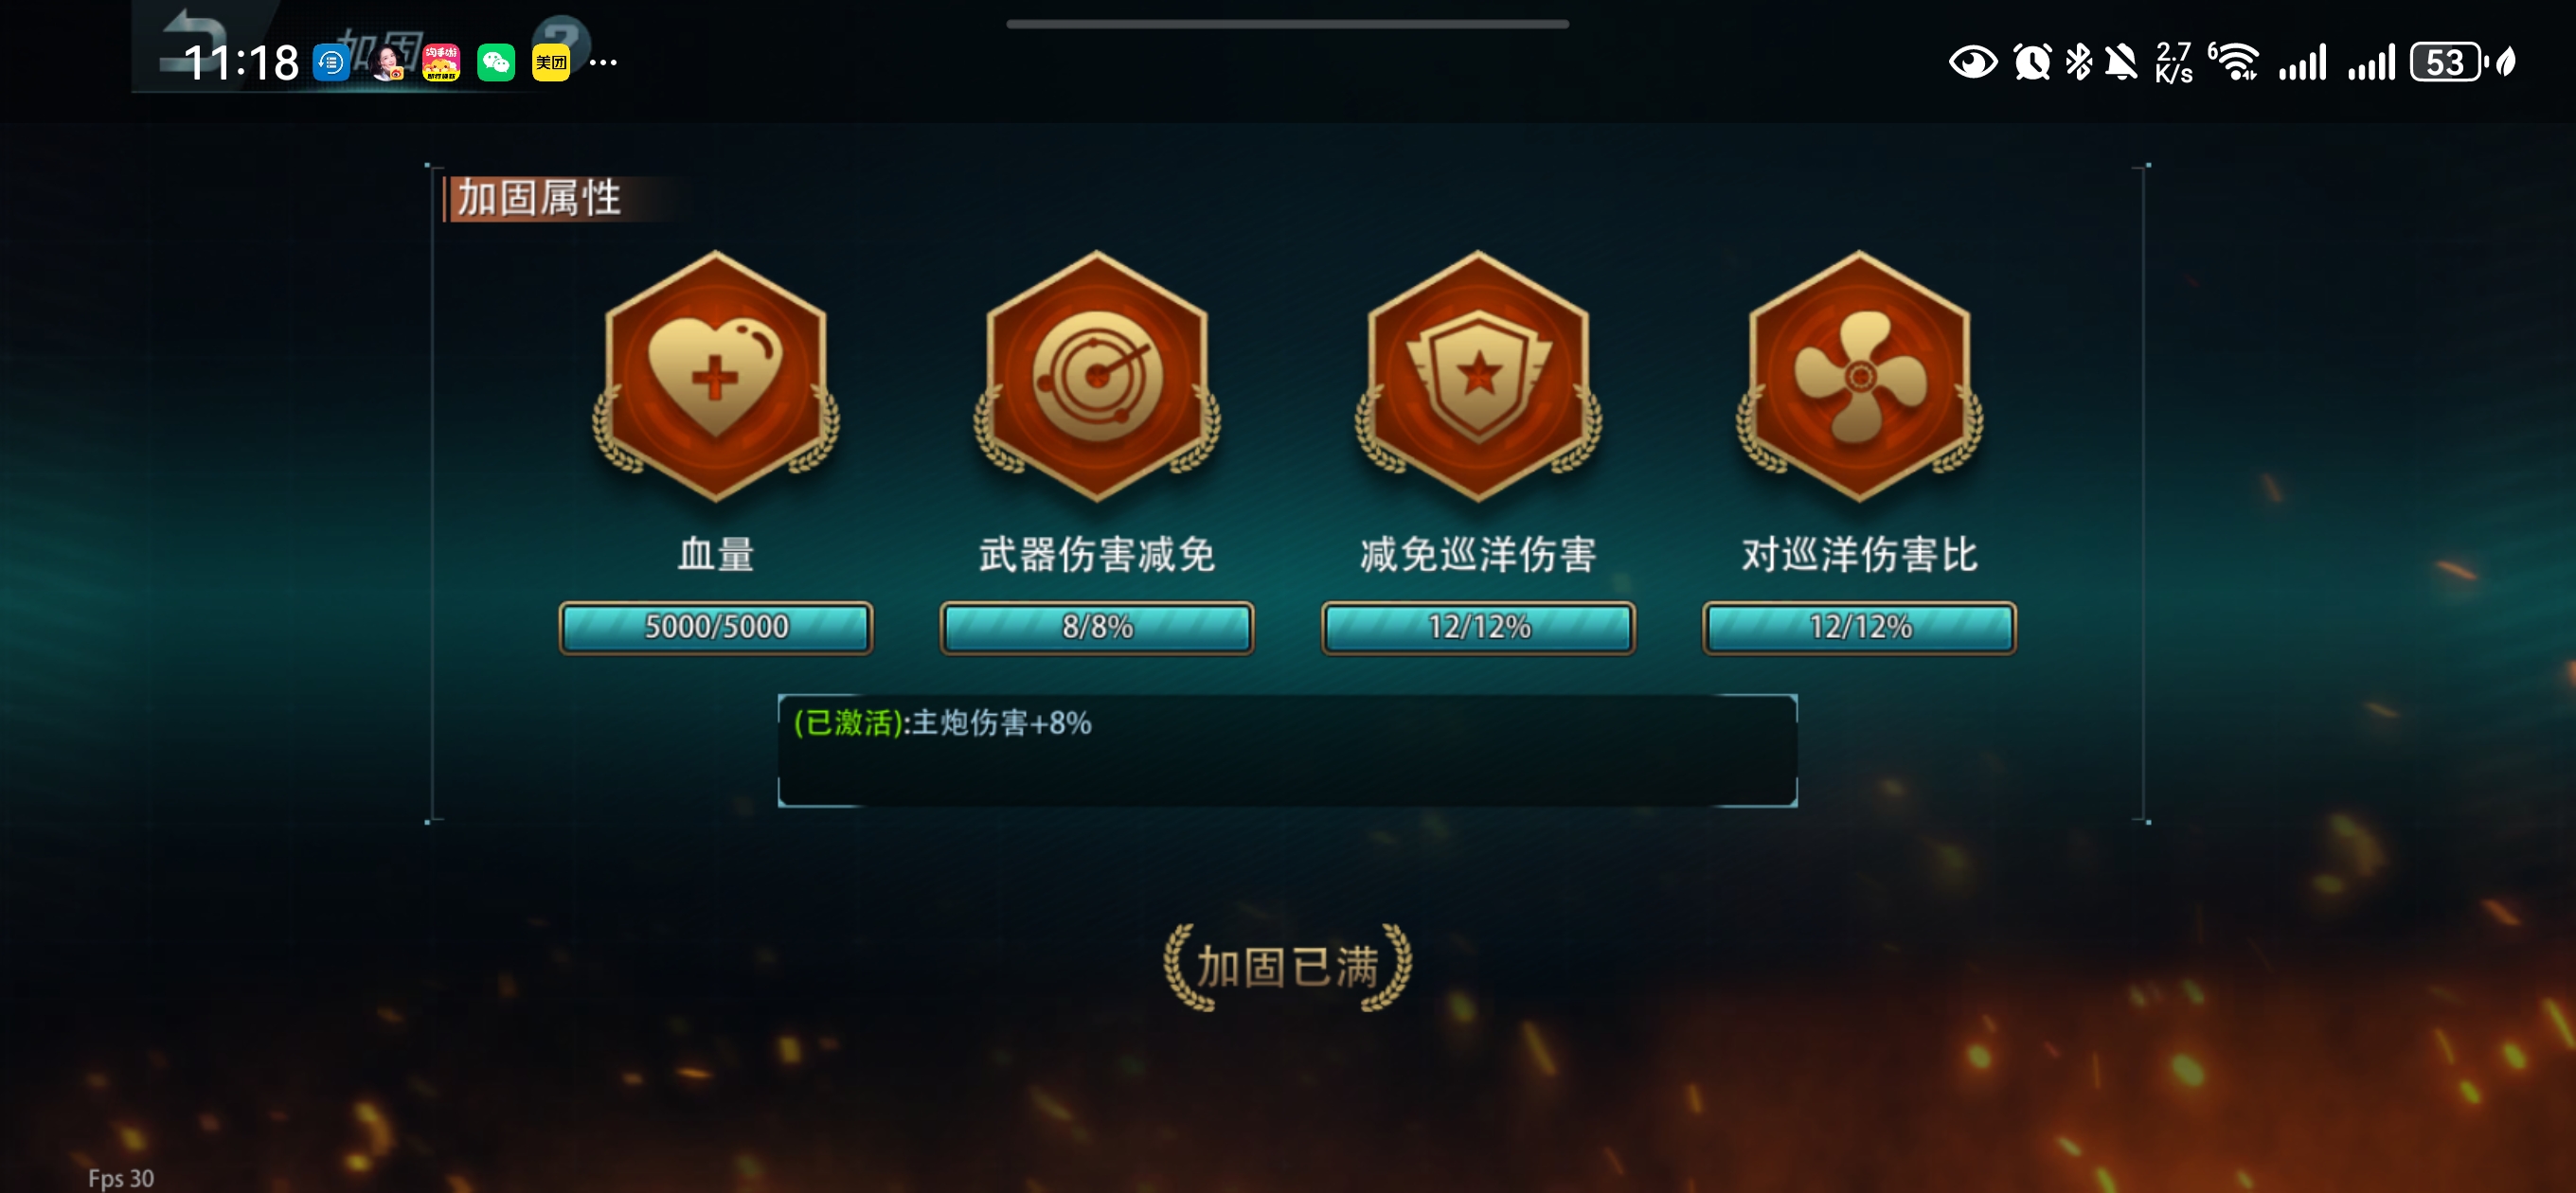
Task: Click the 5000/5000 health progress bar
Action: 716,628
